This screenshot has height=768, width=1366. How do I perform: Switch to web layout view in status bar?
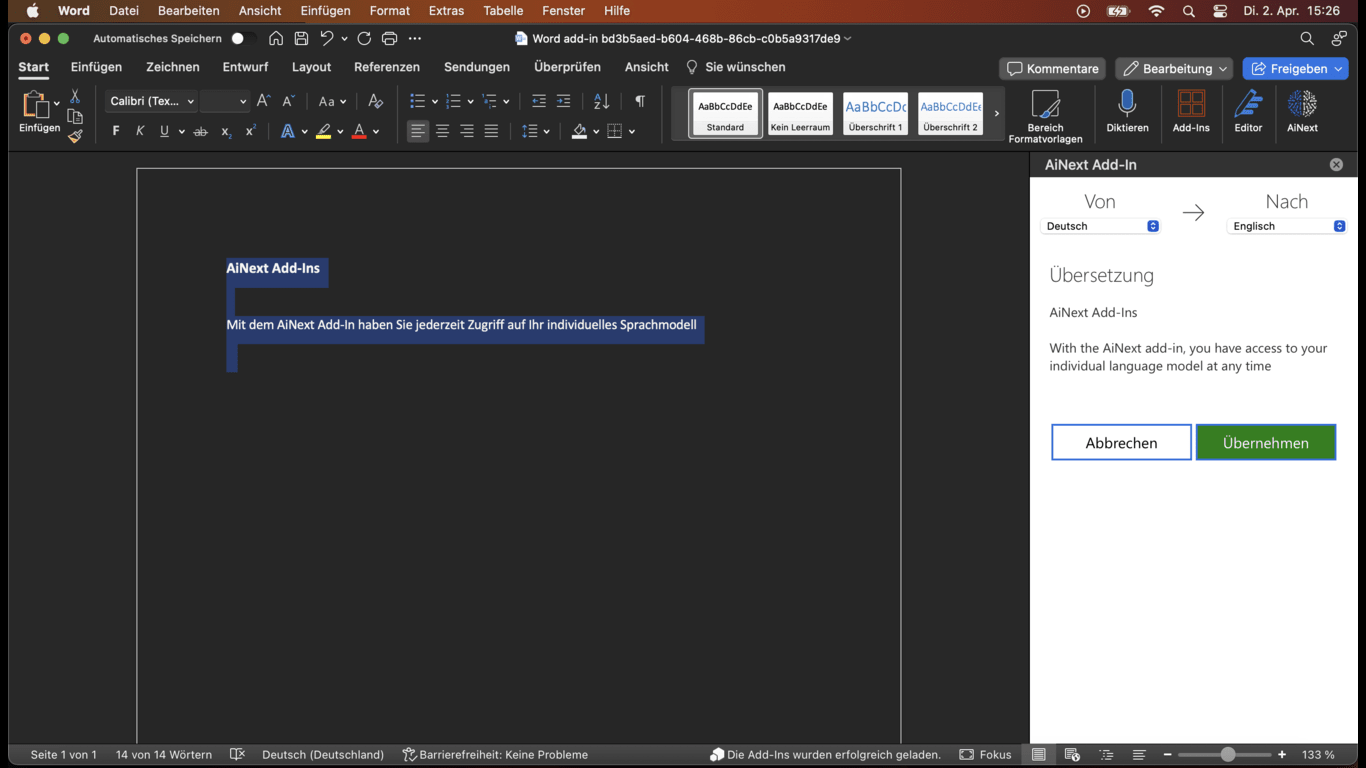(x=1072, y=755)
